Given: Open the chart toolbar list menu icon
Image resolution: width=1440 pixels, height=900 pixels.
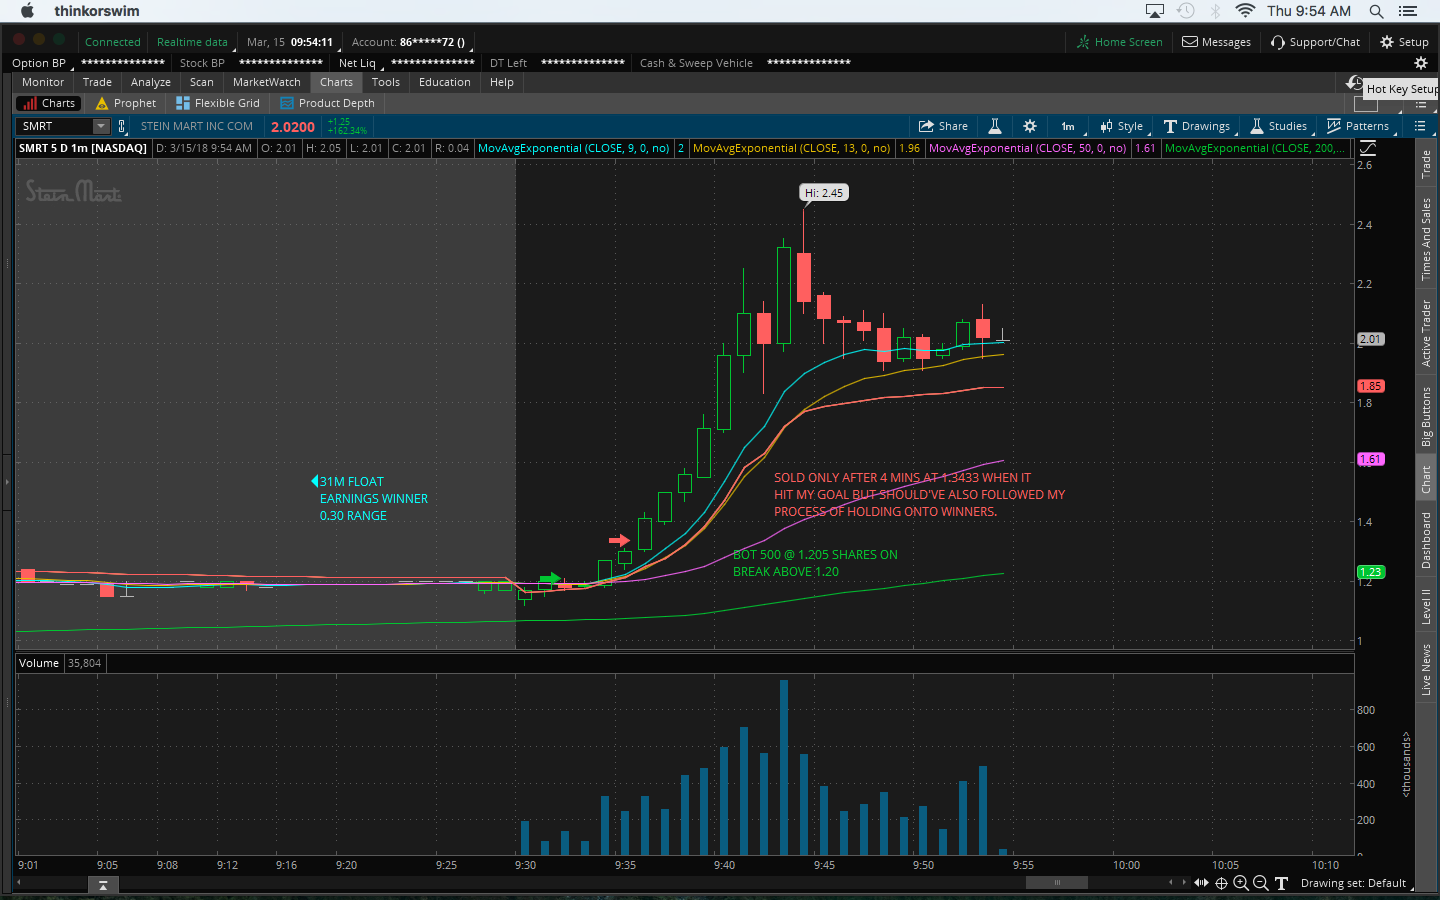Looking at the screenshot, I should (x=1420, y=126).
